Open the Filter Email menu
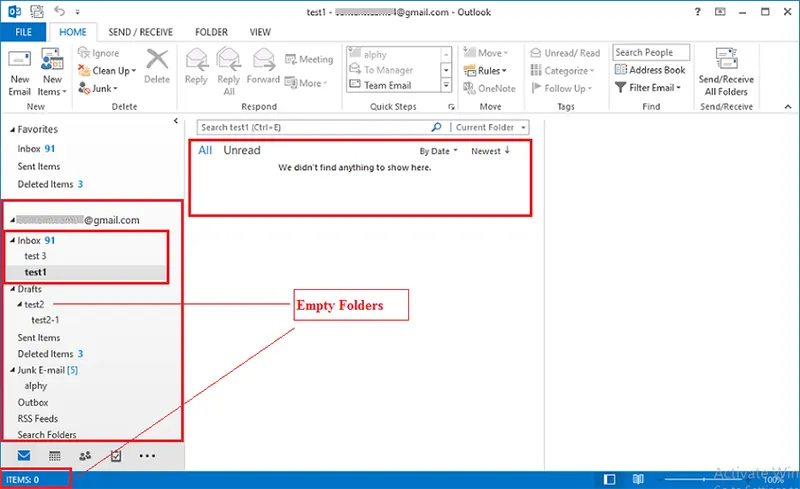 (x=648, y=87)
